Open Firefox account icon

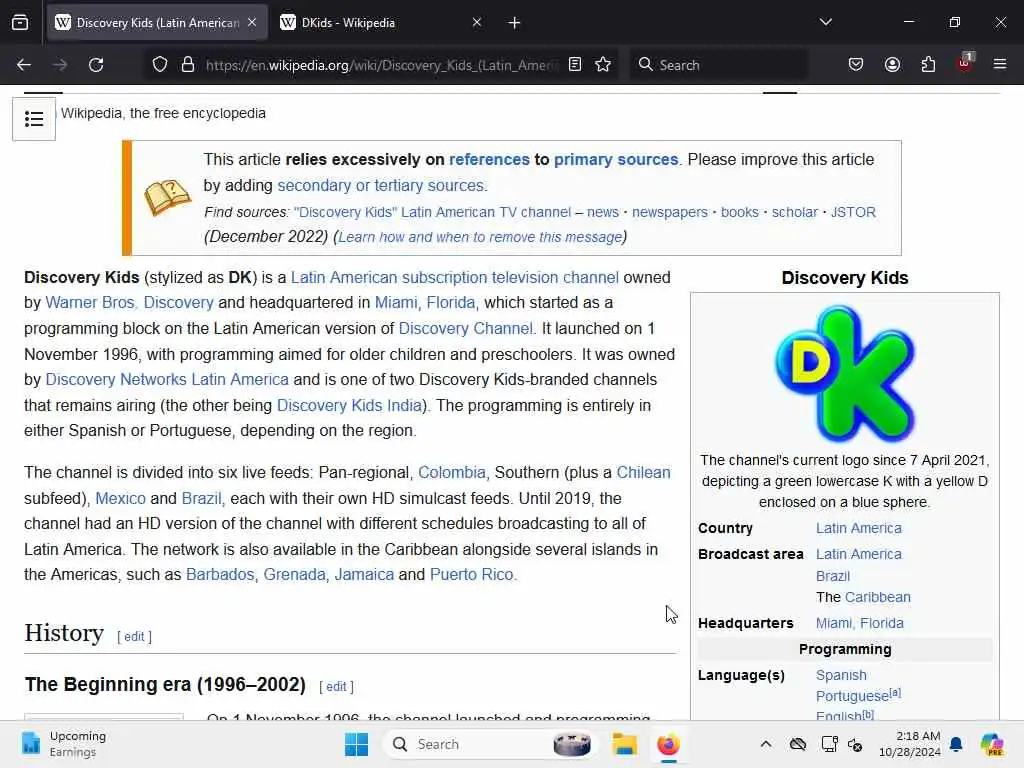892,65
